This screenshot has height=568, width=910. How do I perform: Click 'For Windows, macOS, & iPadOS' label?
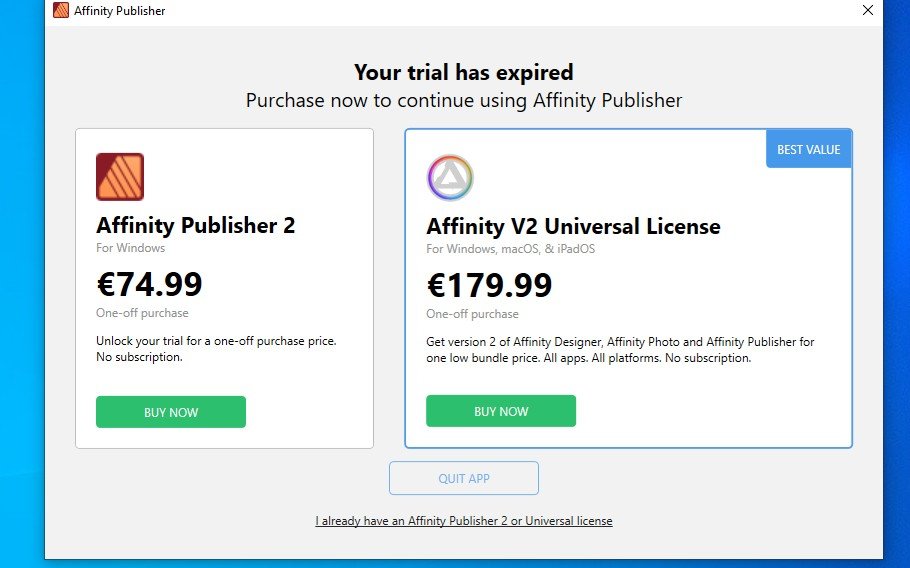pos(511,249)
